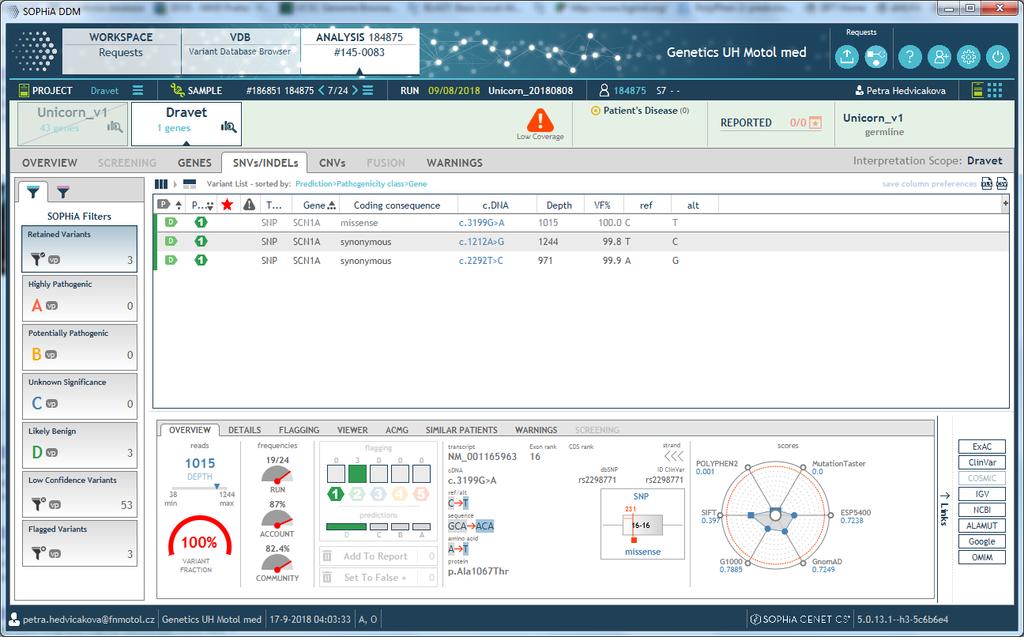1024x637 pixels.
Task: Select the teal SOPHiA filter funnel tab
Action: click(33, 191)
